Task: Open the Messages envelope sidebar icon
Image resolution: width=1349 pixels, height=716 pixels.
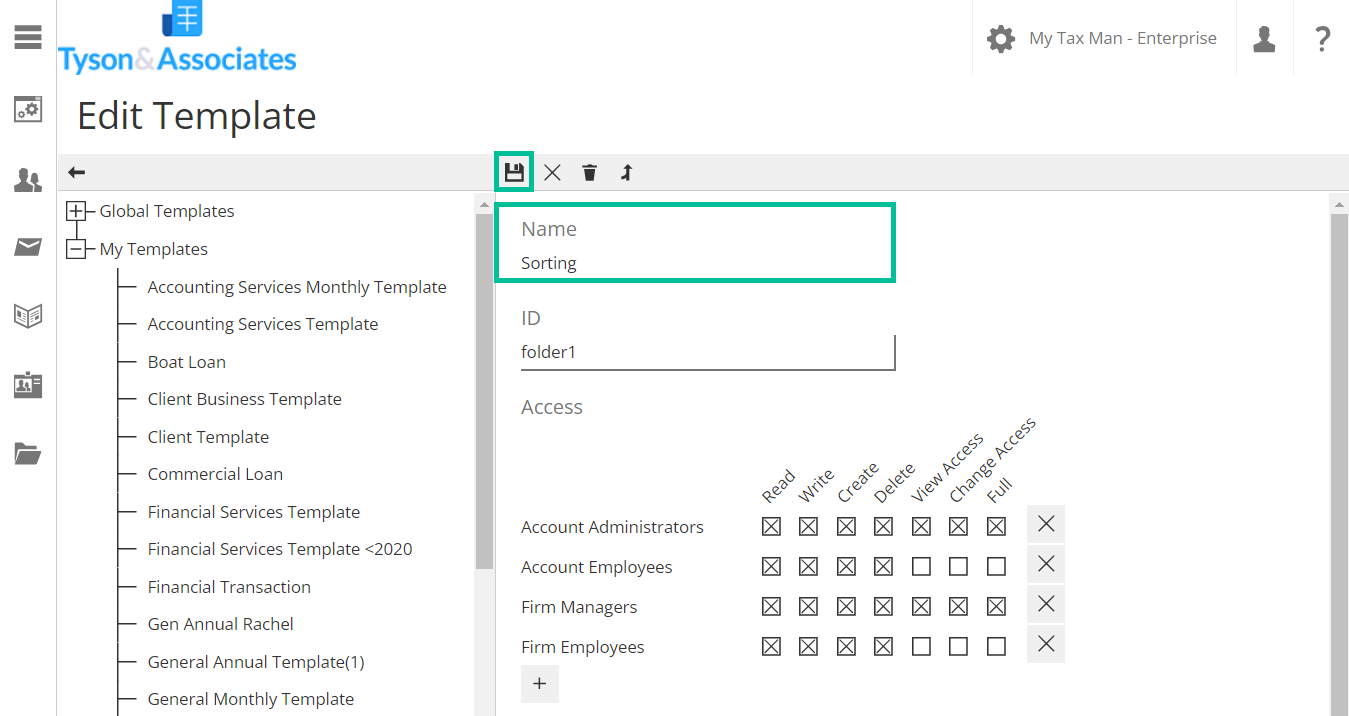Action: tap(27, 248)
